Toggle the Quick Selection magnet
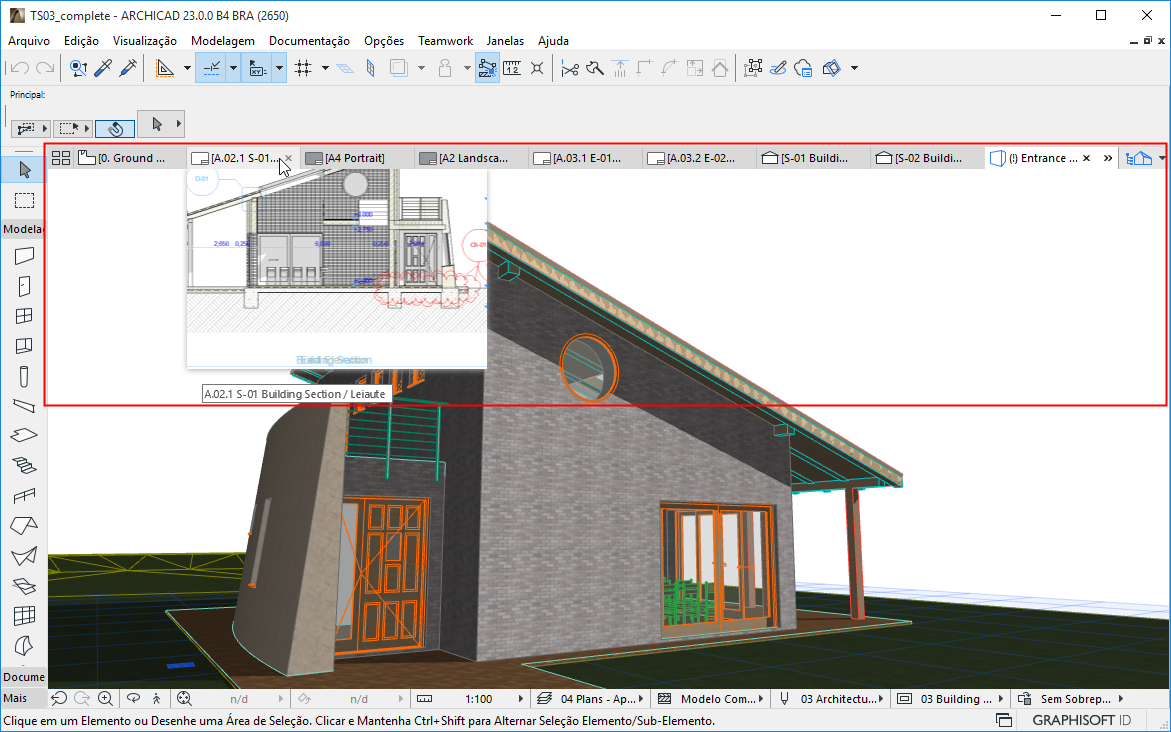 pos(115,128)
